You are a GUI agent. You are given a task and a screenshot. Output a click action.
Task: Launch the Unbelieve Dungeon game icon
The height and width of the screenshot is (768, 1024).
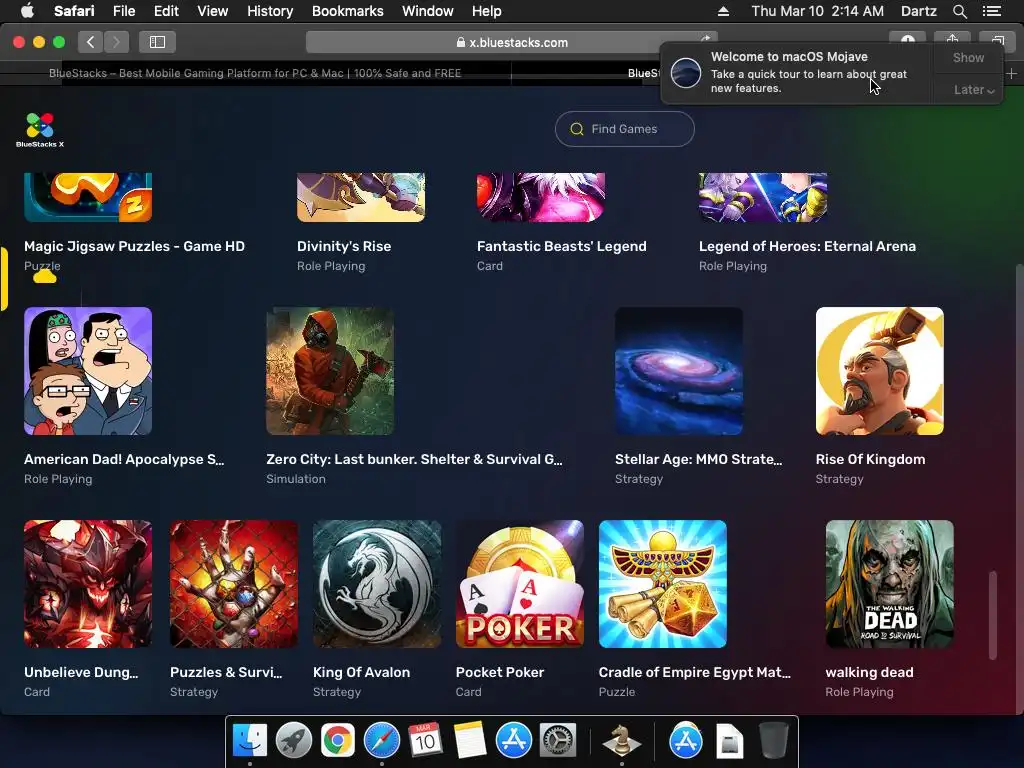(x=88, y=584)
